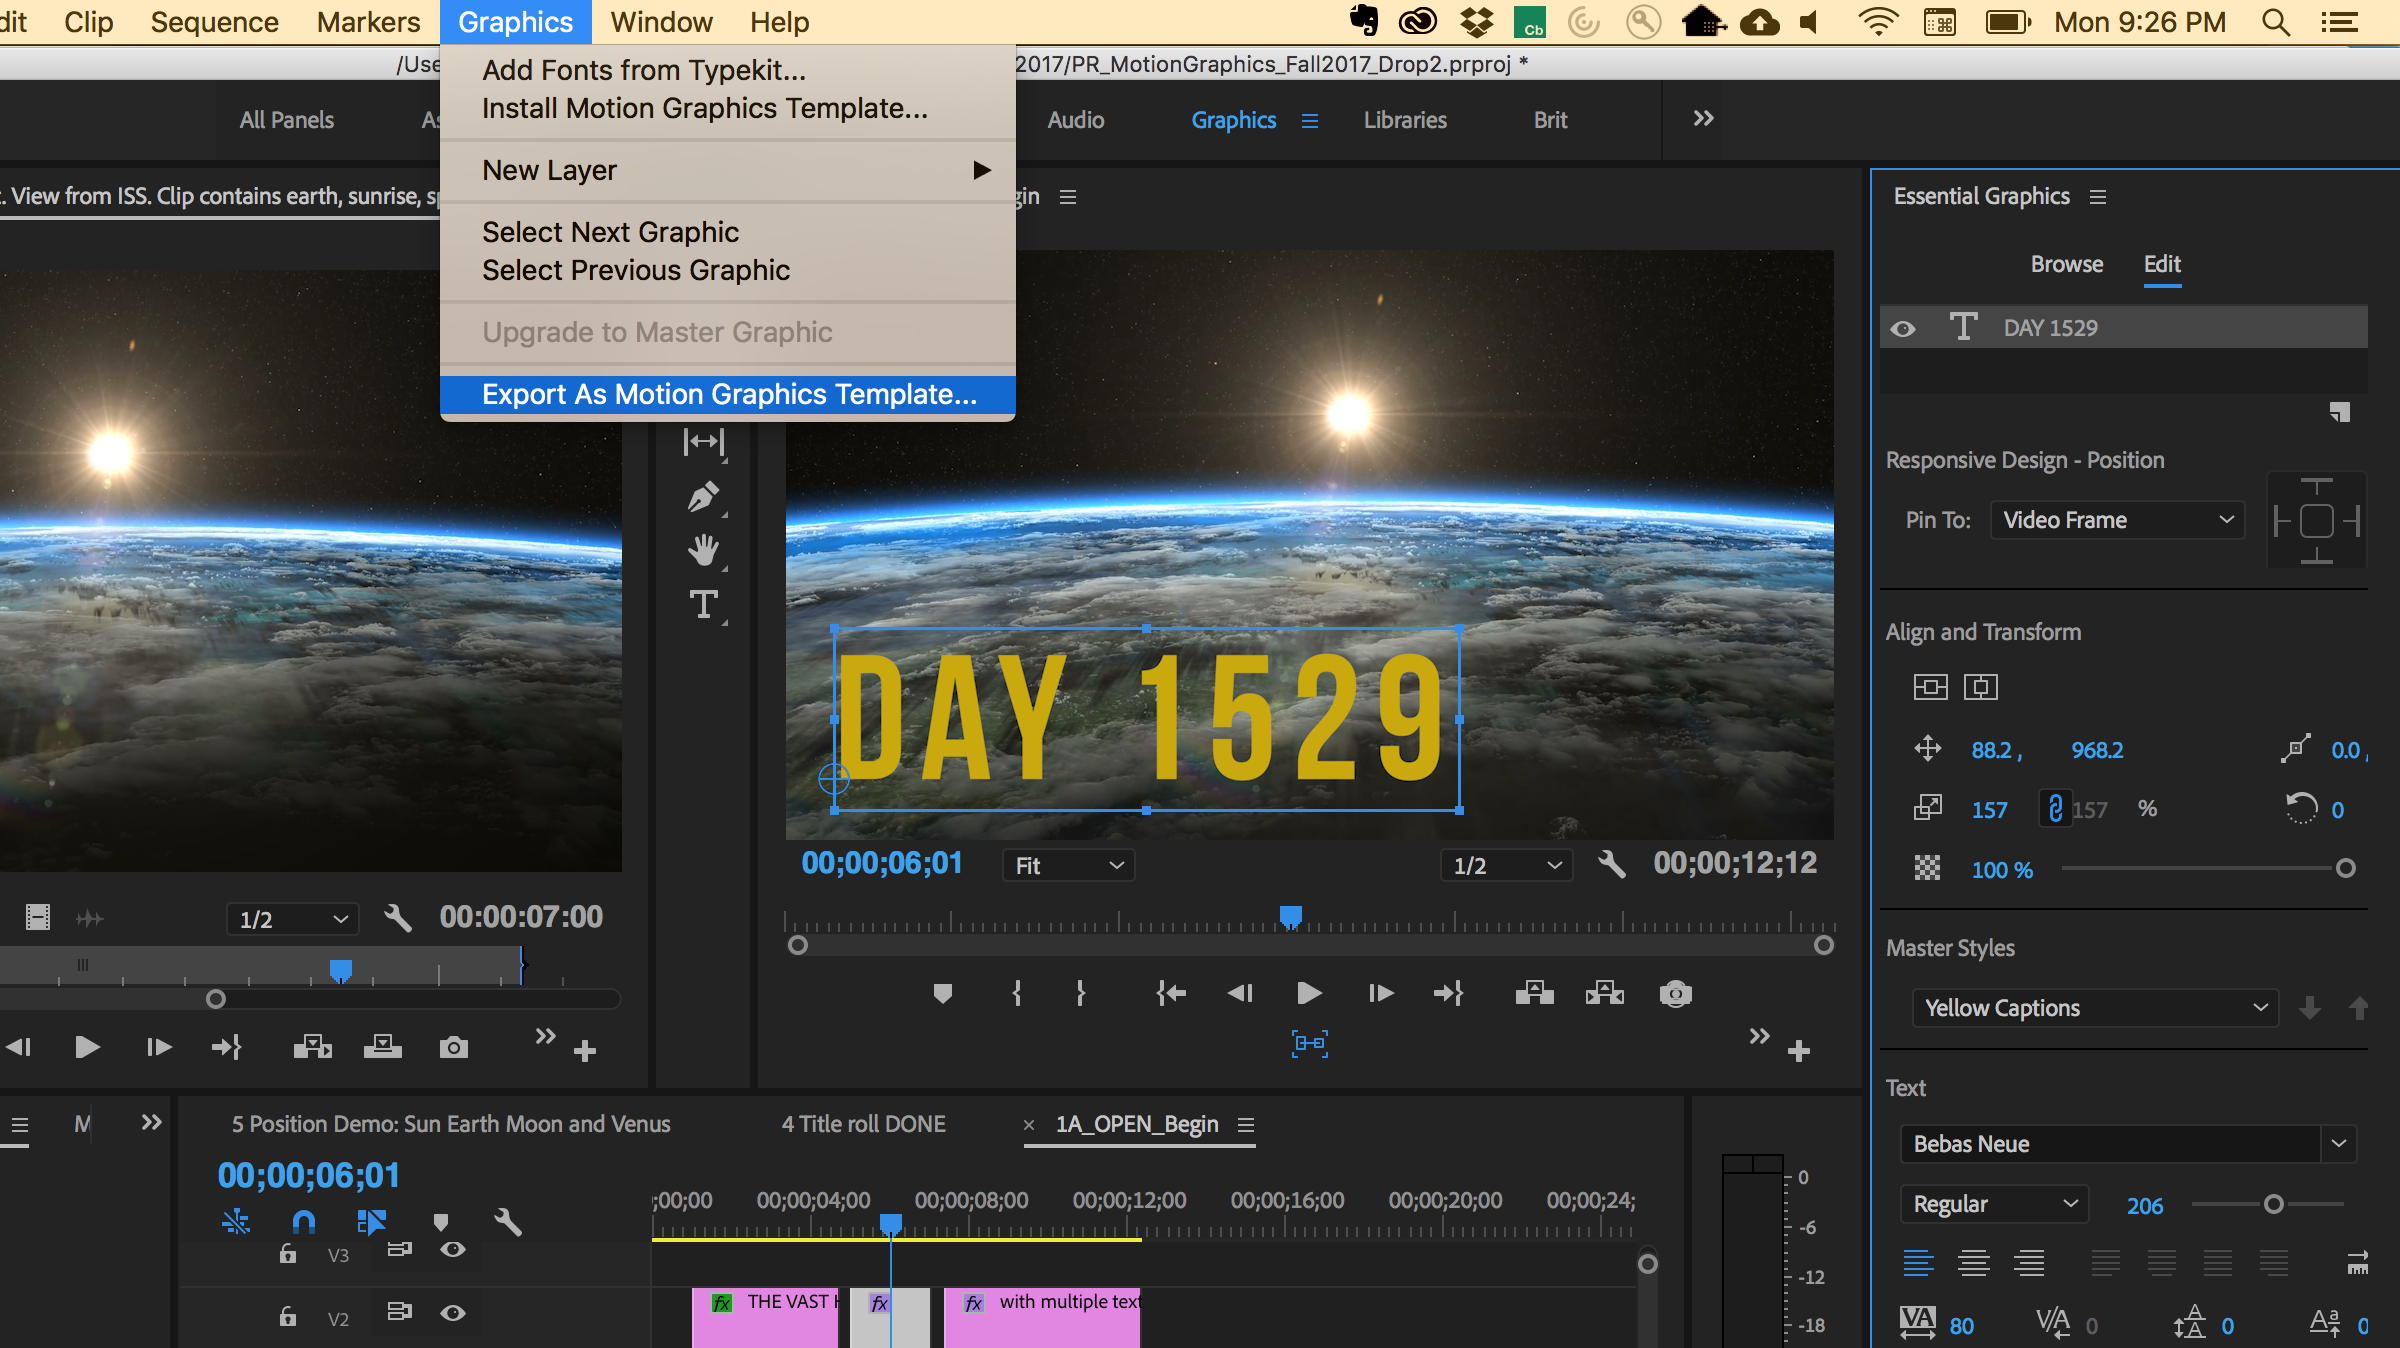Expand the Bebas Neue font family dropdown
The height and width of the screenshot is (1348, 2400).
point(2341,1144)
